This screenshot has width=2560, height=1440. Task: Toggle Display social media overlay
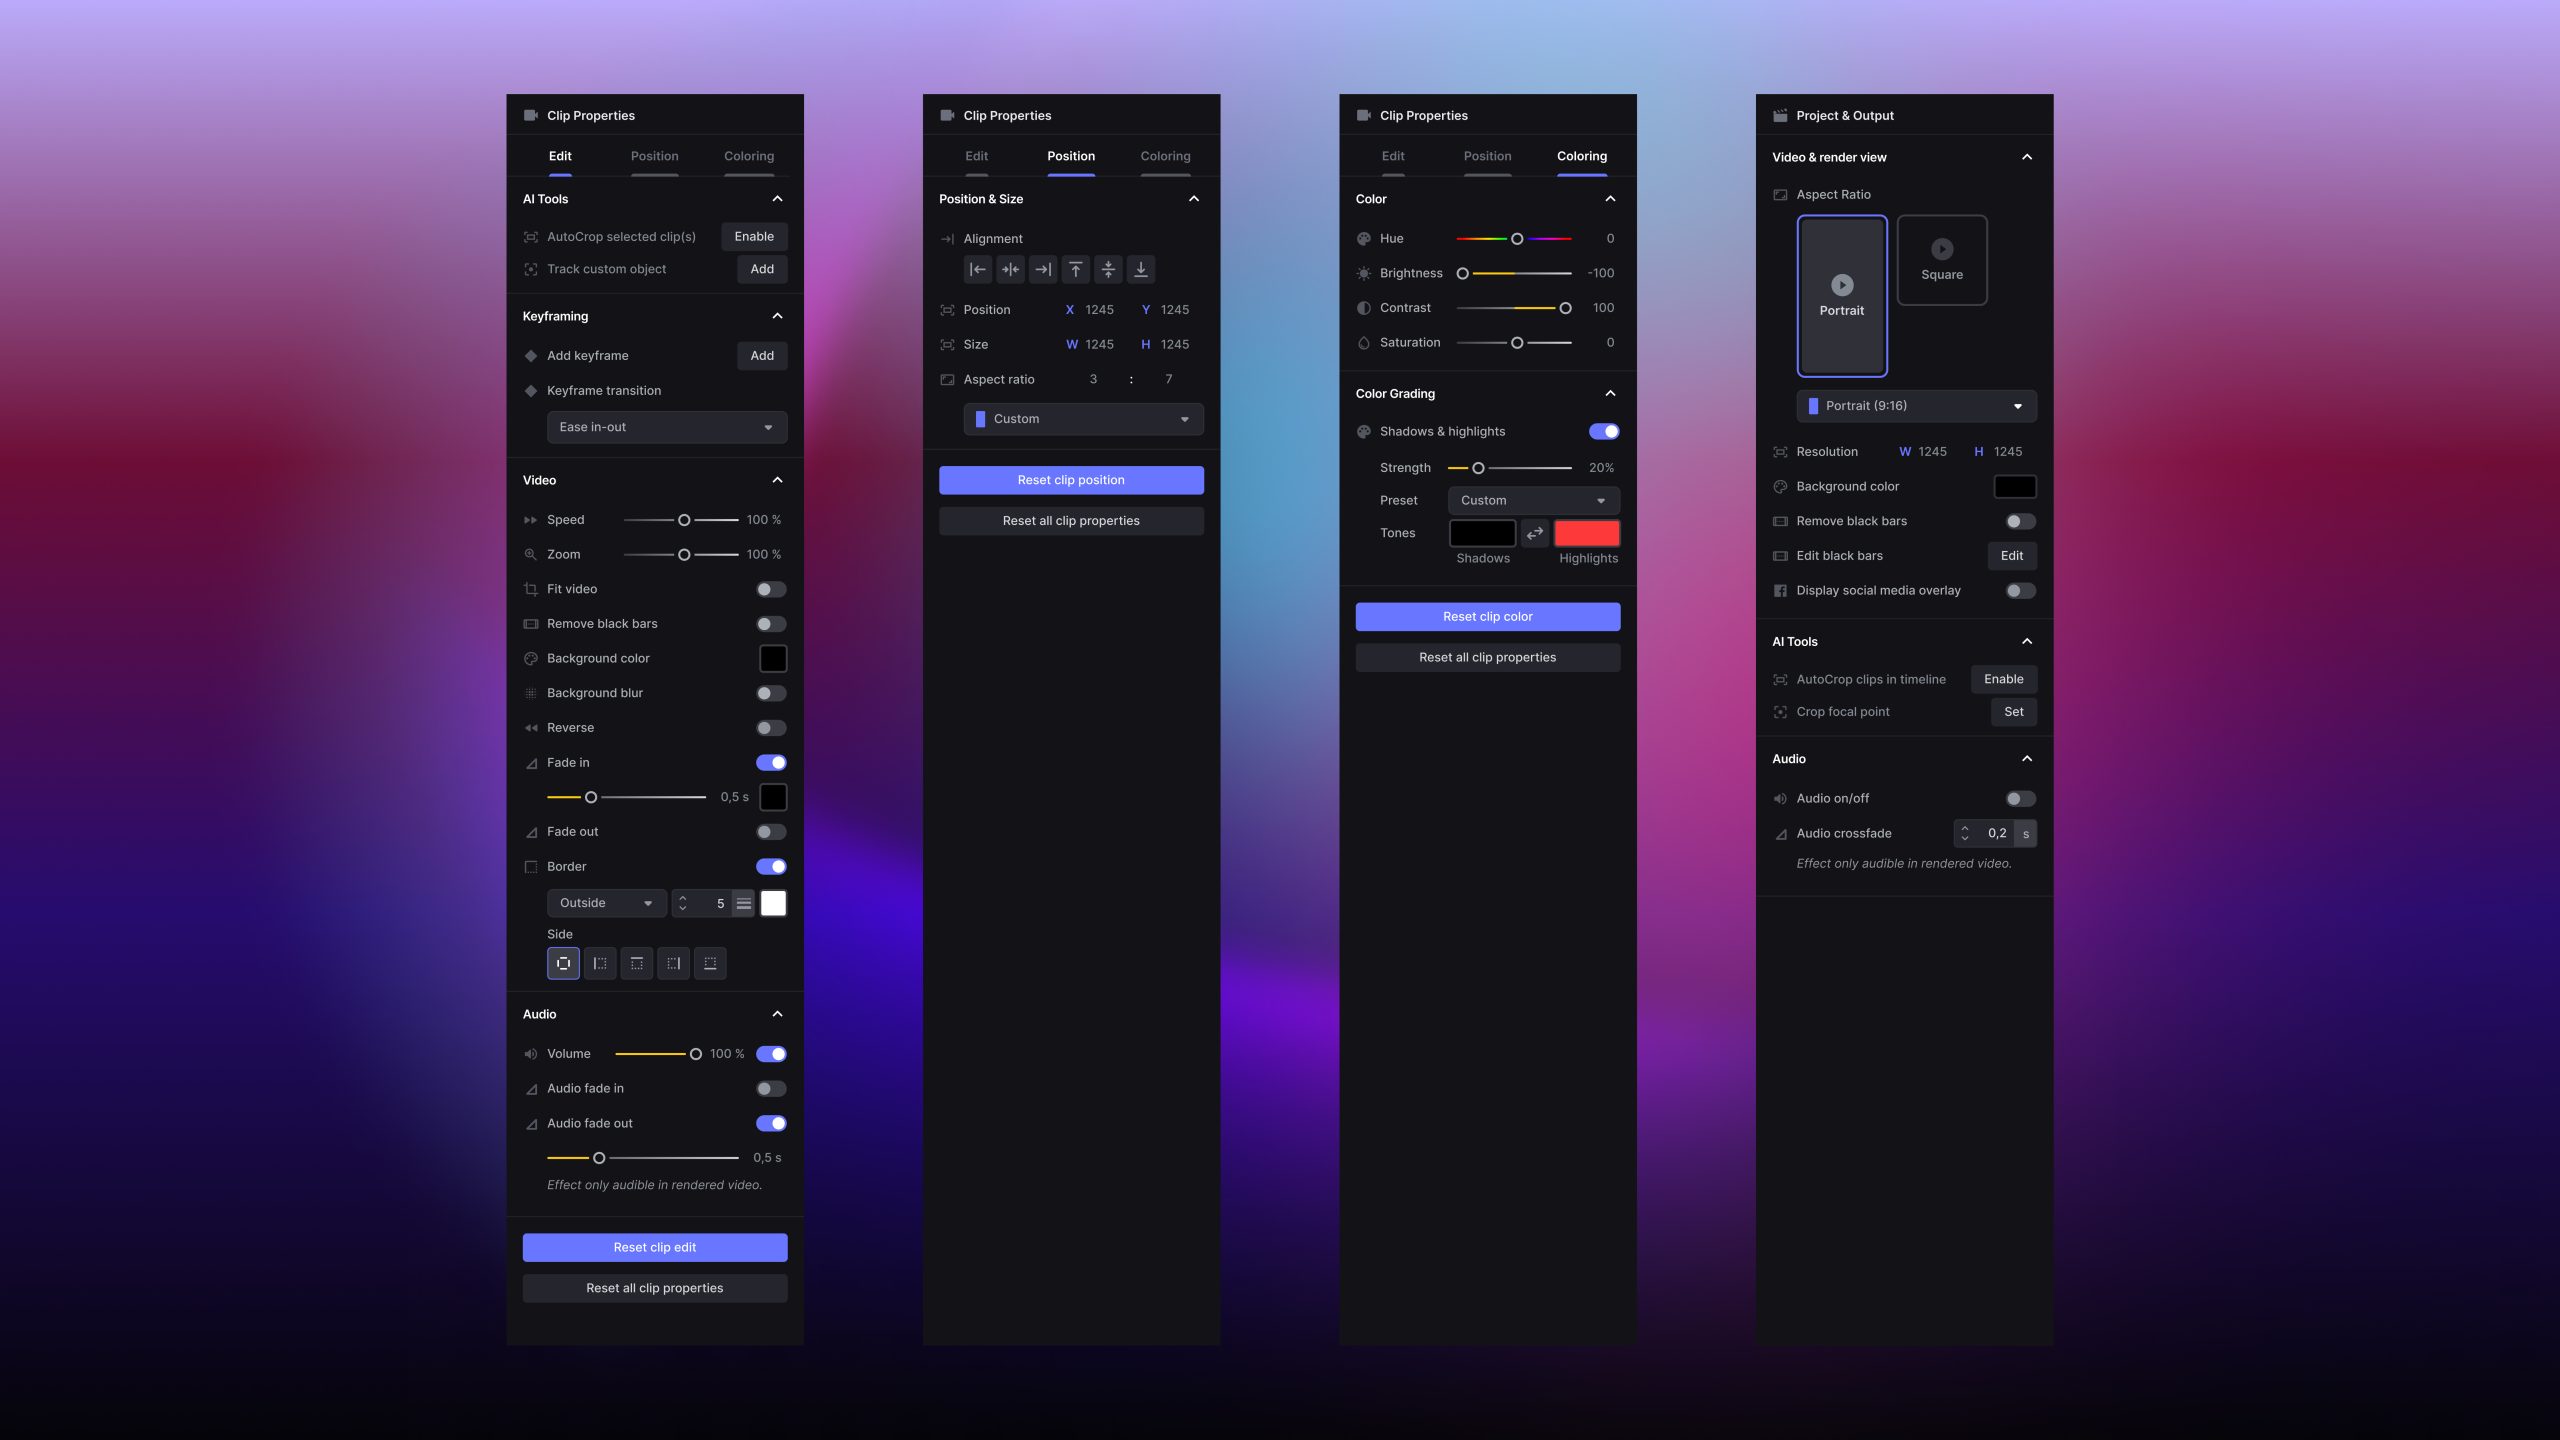[x=2019, y=591]
